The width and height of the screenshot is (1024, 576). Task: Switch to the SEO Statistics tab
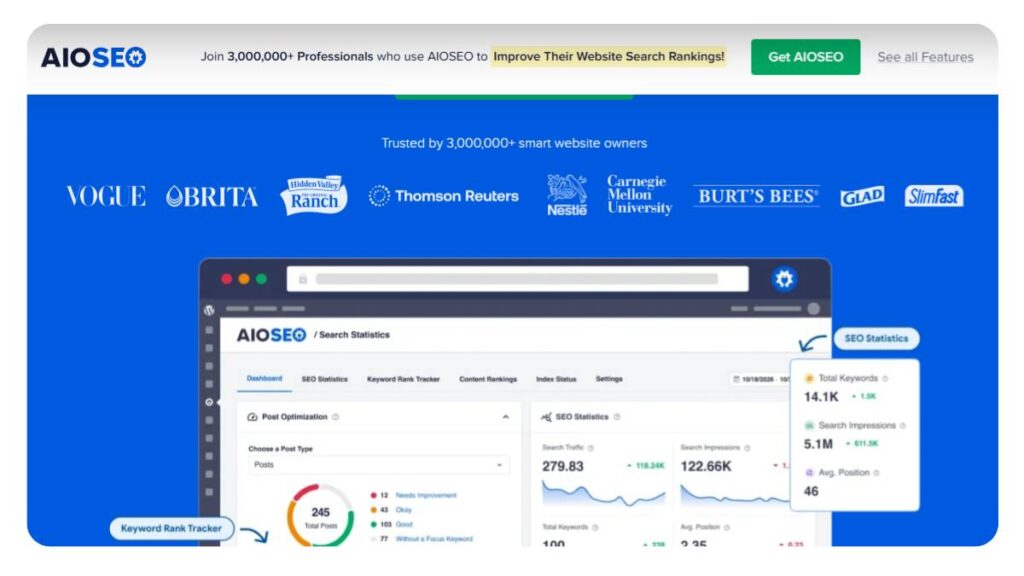click(325, 379)
